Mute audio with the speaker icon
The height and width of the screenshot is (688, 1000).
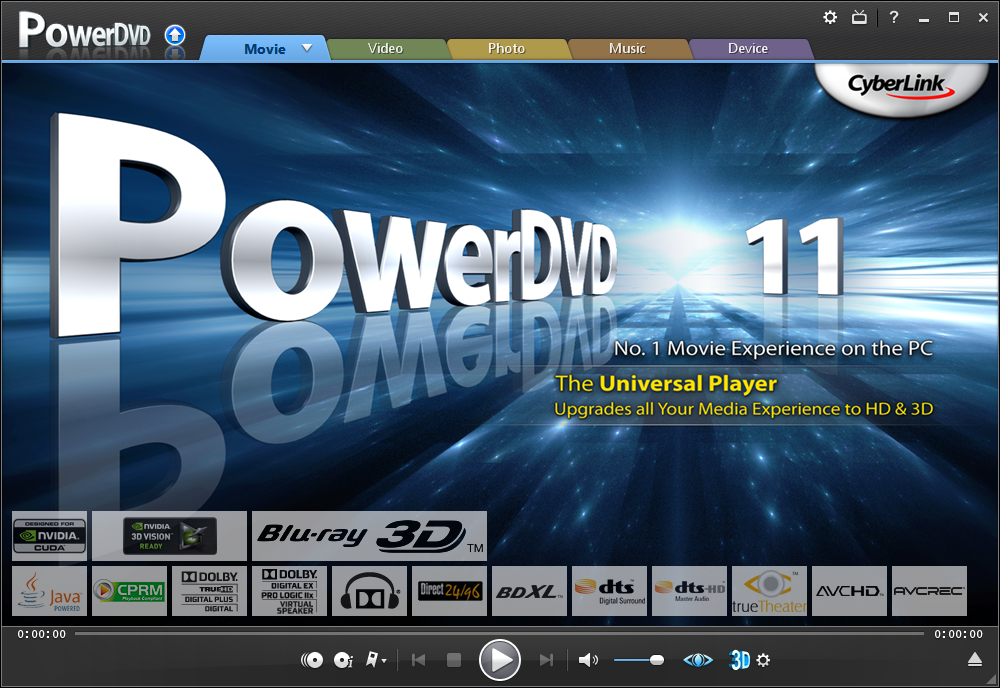(588, 660)
